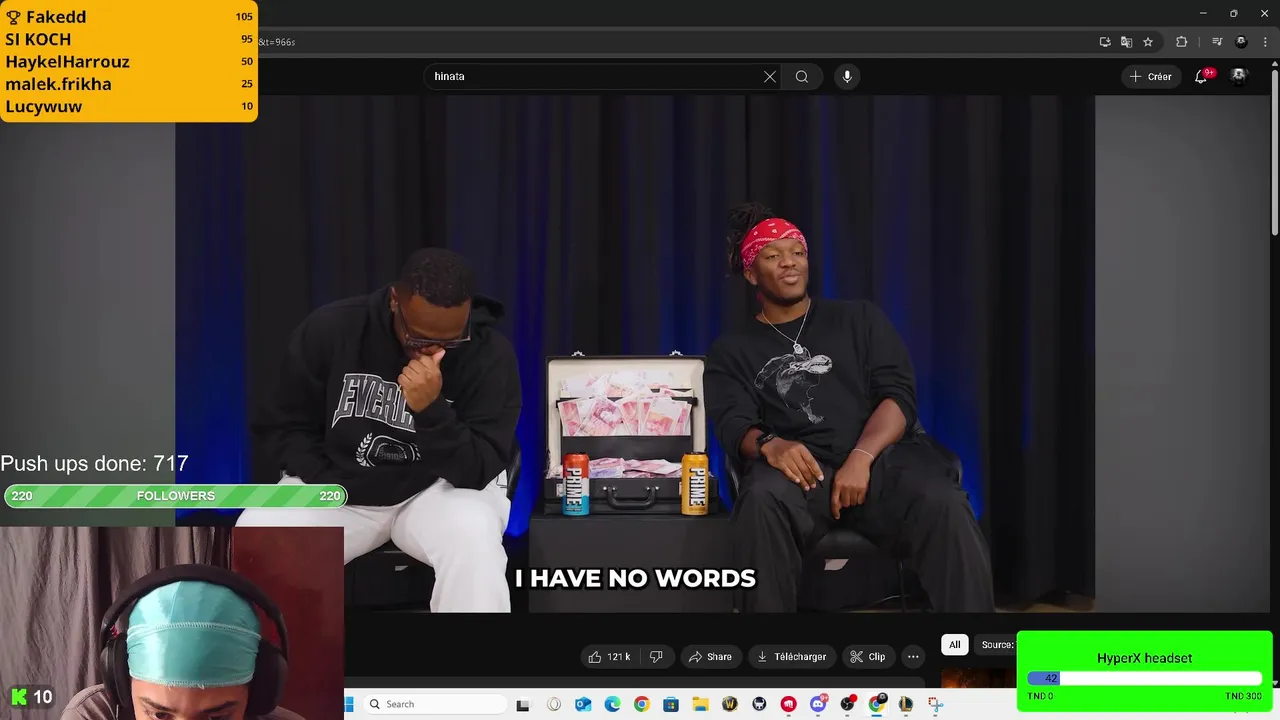The width and height of the screenshot is (1280, 720).
Task: Open the Chrome three-dot menu
Action: [x=1265, y=42]
